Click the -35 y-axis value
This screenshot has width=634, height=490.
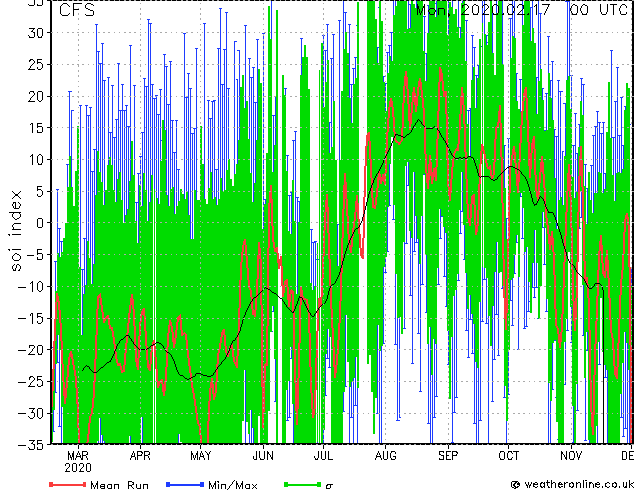31,445
